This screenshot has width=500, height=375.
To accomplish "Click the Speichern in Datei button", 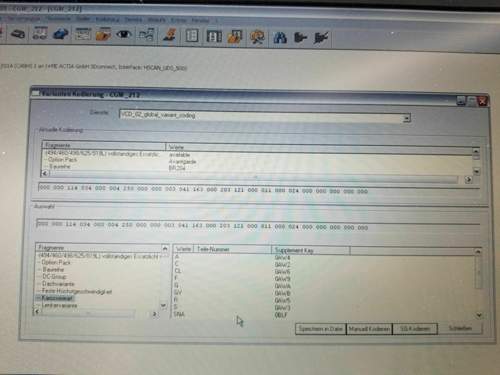I will tap(321, 329).
